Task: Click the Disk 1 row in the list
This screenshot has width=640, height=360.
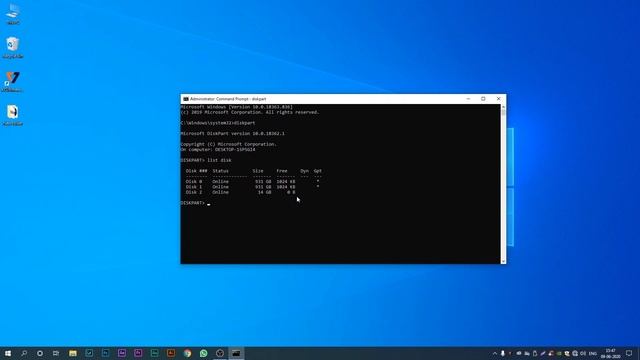Action: click(253, 187)
